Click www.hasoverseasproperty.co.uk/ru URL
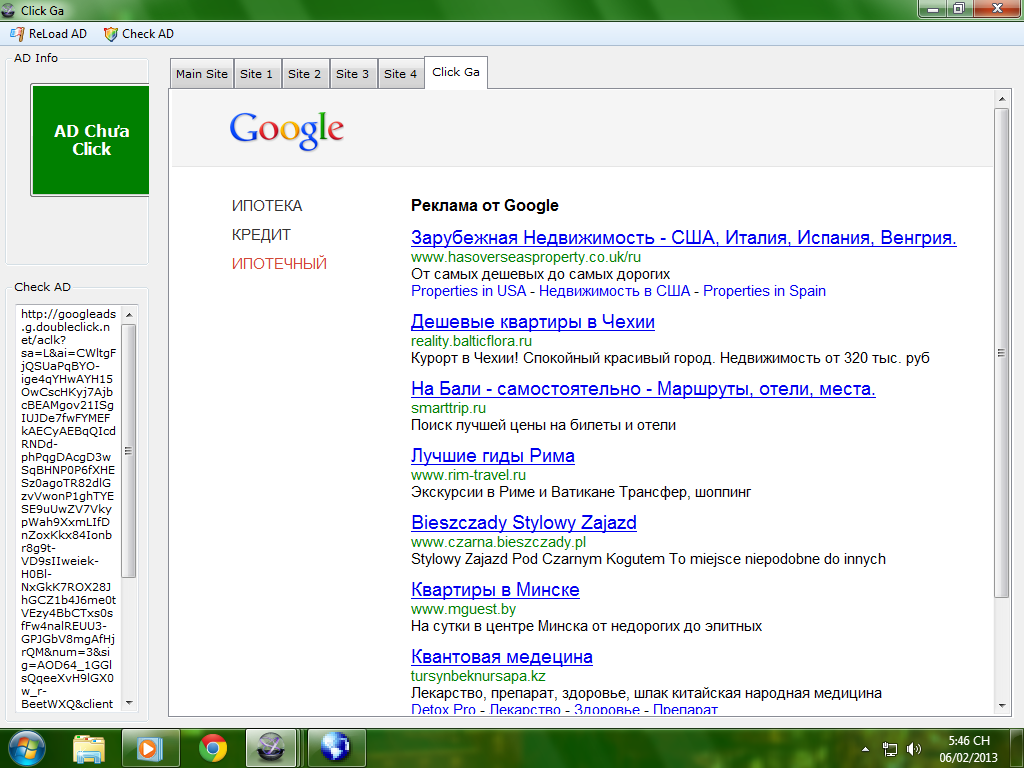 (526, 257)
